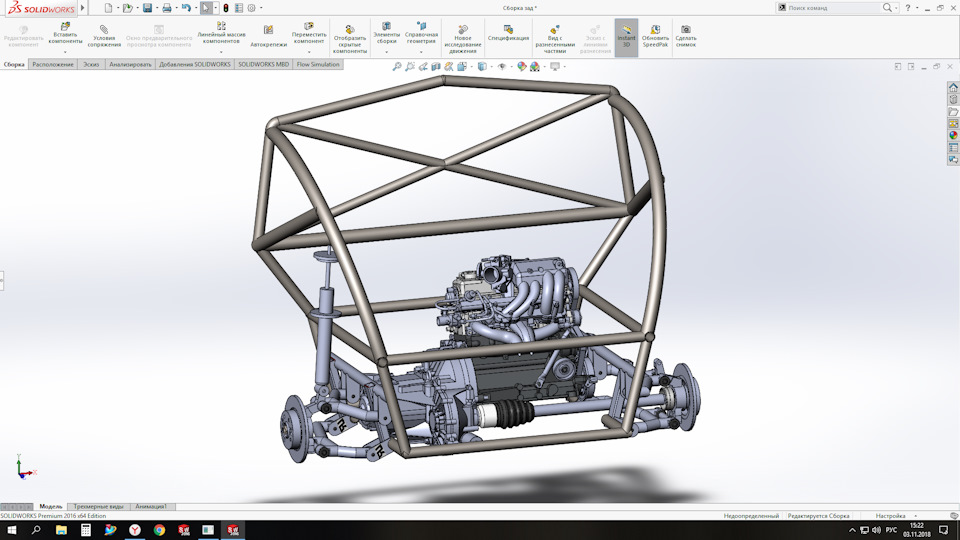Image resolution: width=960 pixels, height=540 pixels.
Task: Open the Flow Simulation tab
Action: 318,64
